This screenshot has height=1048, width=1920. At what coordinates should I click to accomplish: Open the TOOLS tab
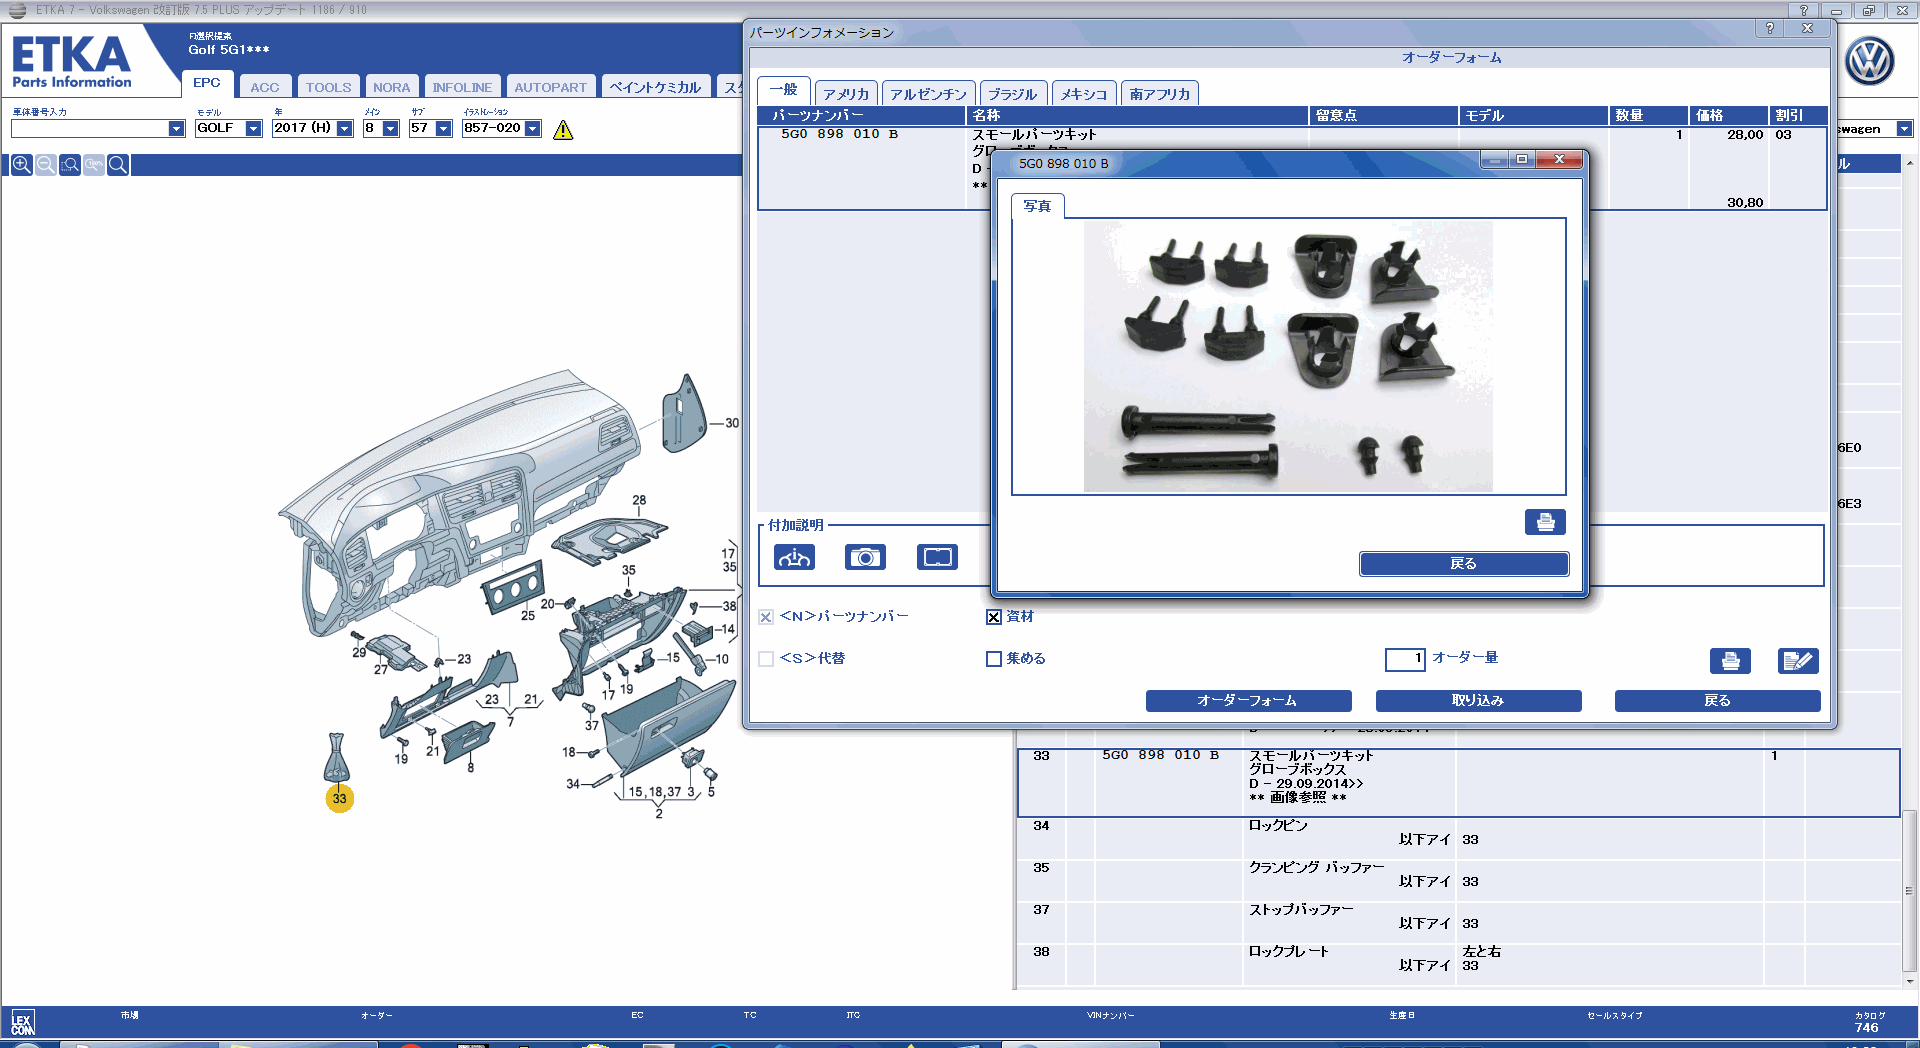tap(328, 87)
